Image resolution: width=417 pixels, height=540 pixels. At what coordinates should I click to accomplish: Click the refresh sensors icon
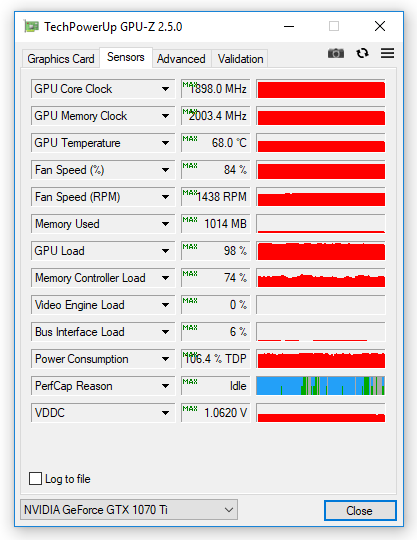362,53
